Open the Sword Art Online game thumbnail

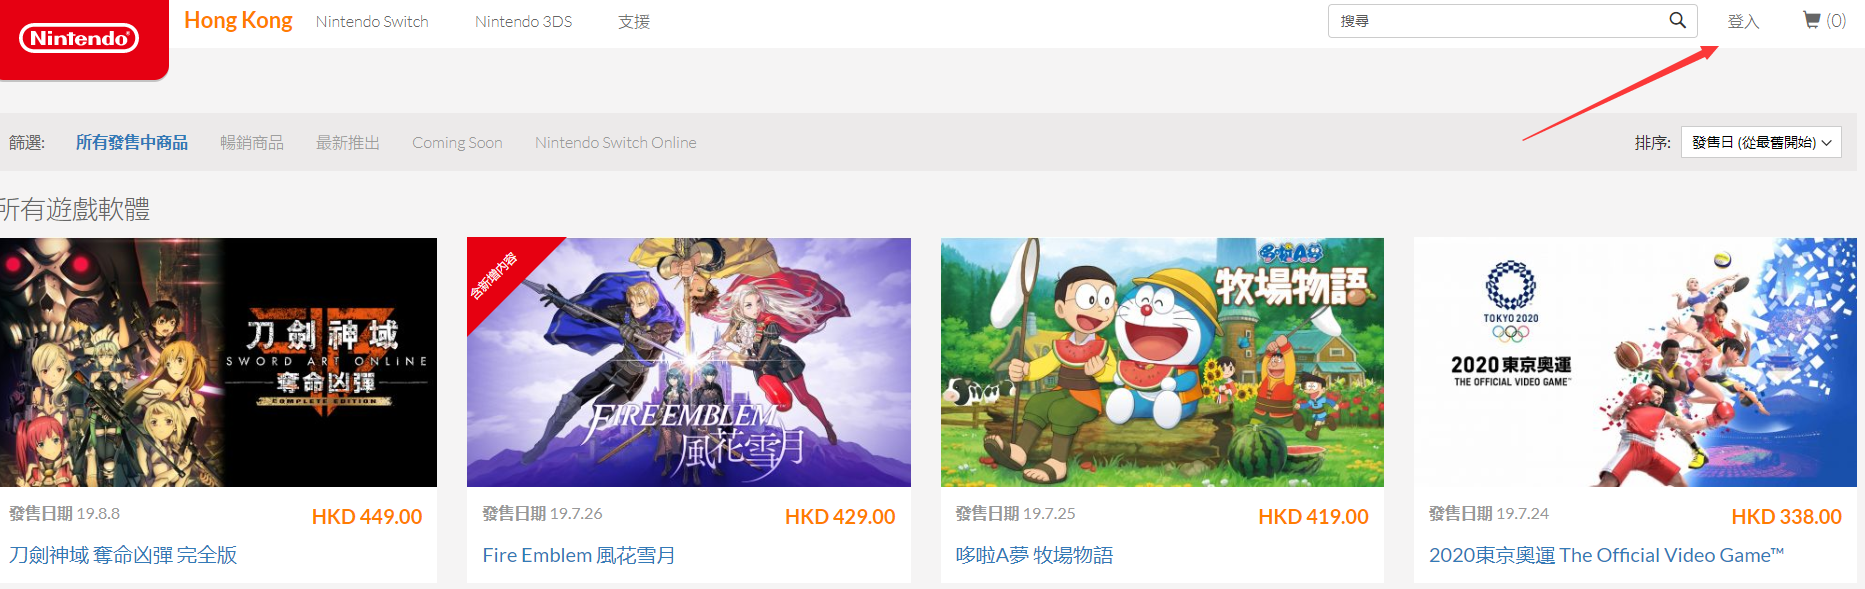click(x=218, y=362)
